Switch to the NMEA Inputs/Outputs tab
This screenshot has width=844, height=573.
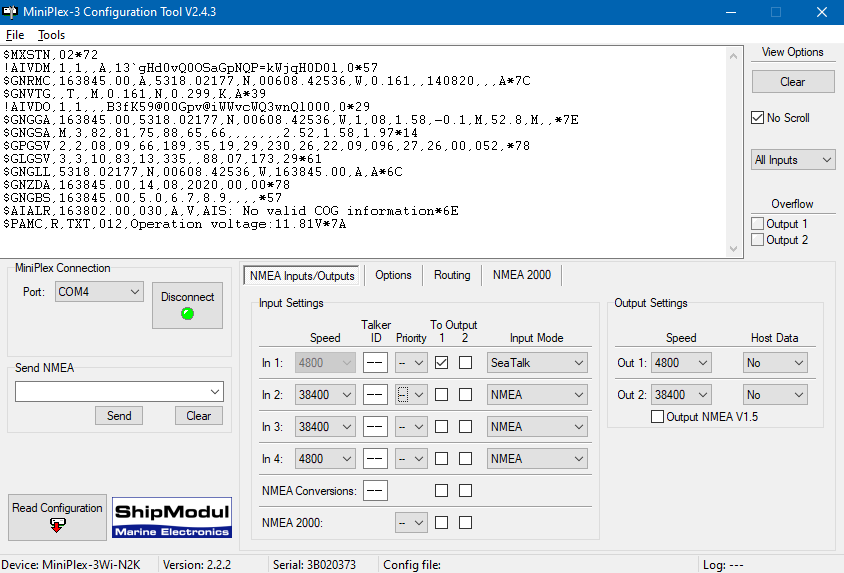point(302,275)
